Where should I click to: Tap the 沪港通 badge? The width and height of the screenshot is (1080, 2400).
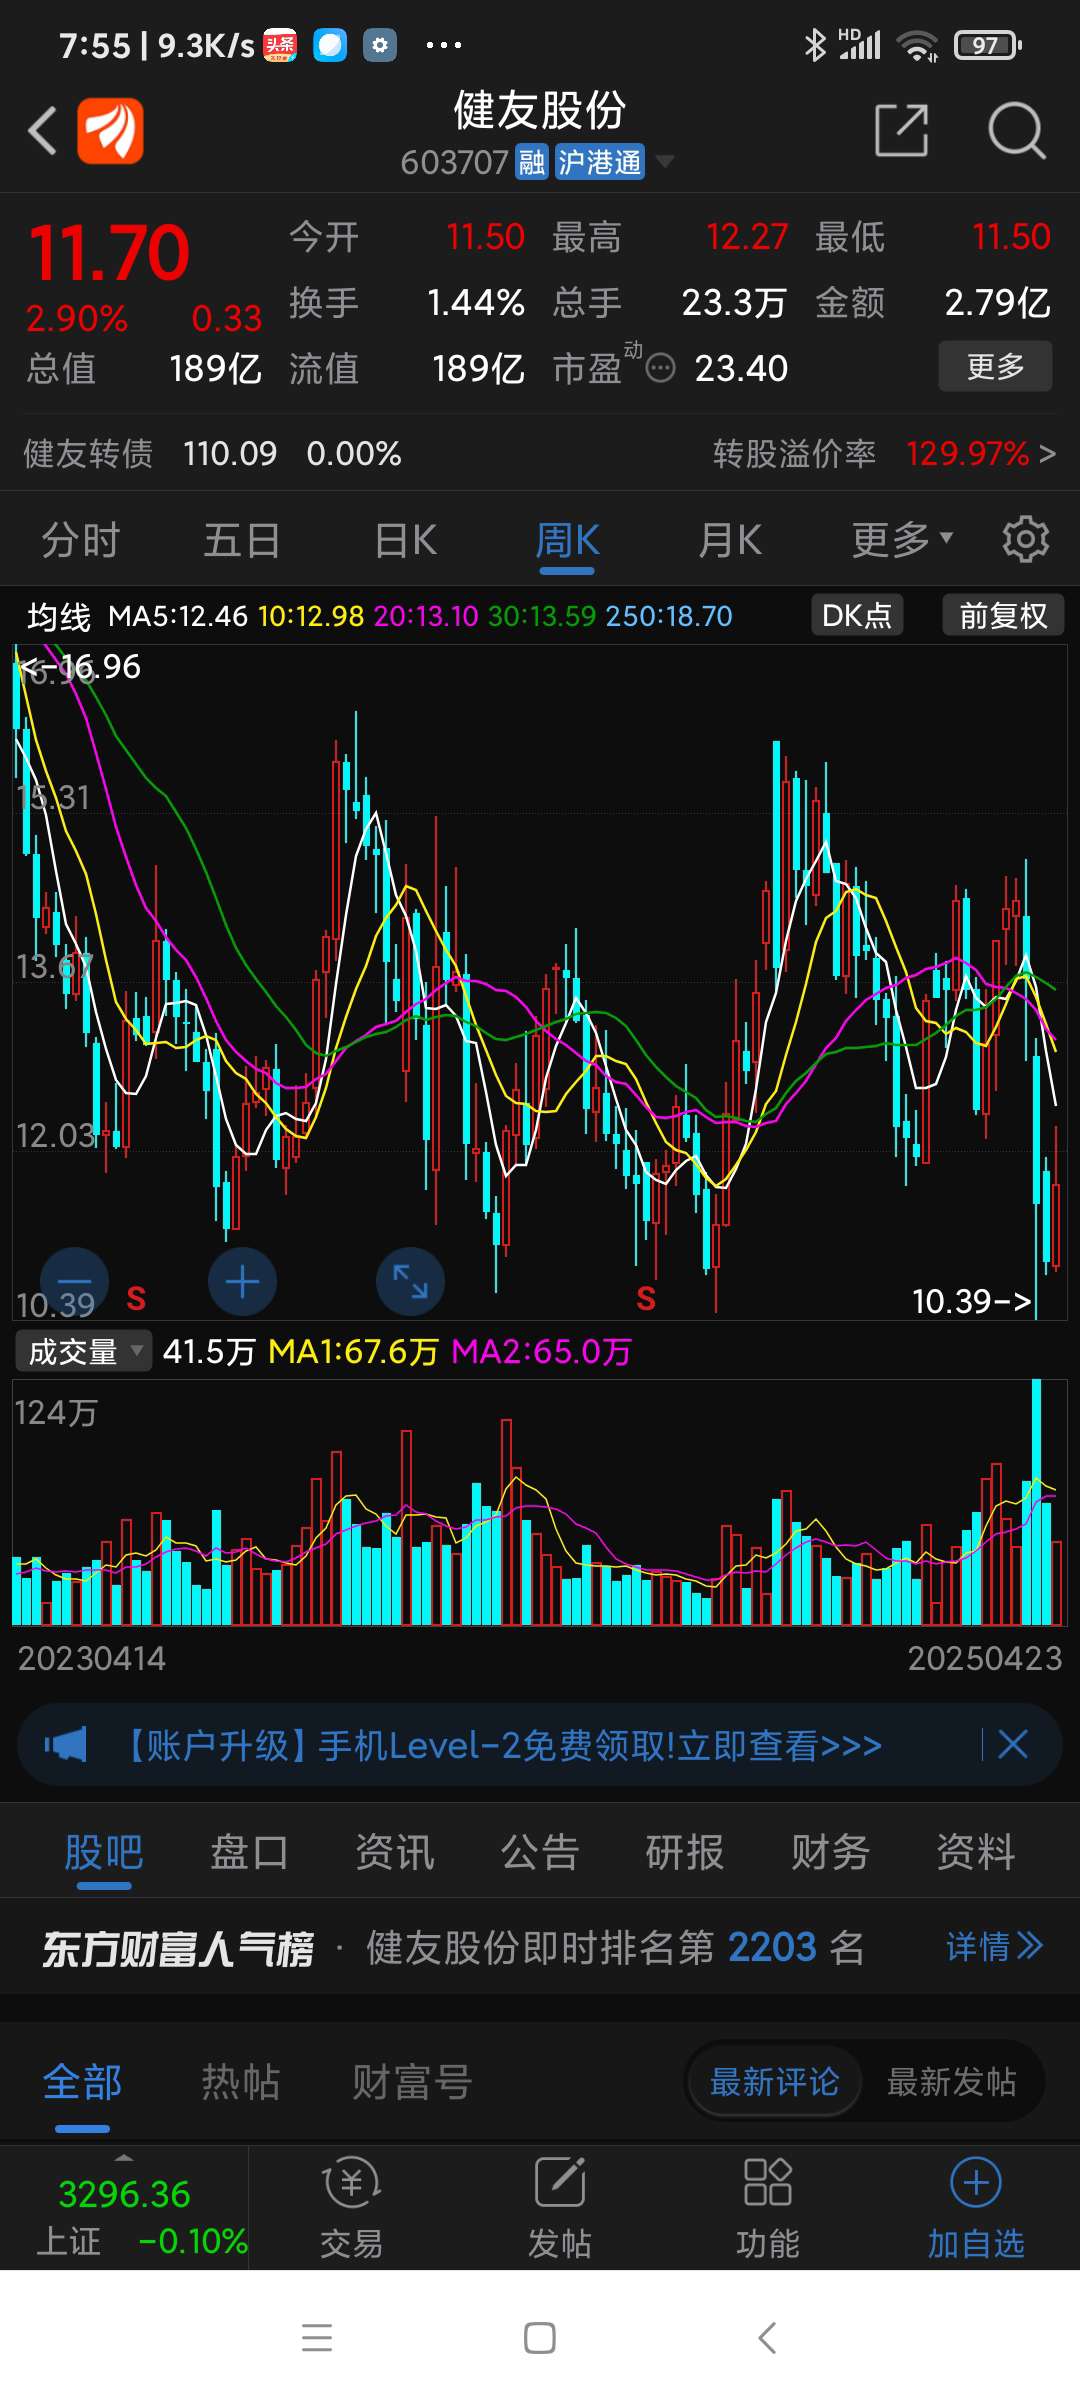(x=600, y=162)
